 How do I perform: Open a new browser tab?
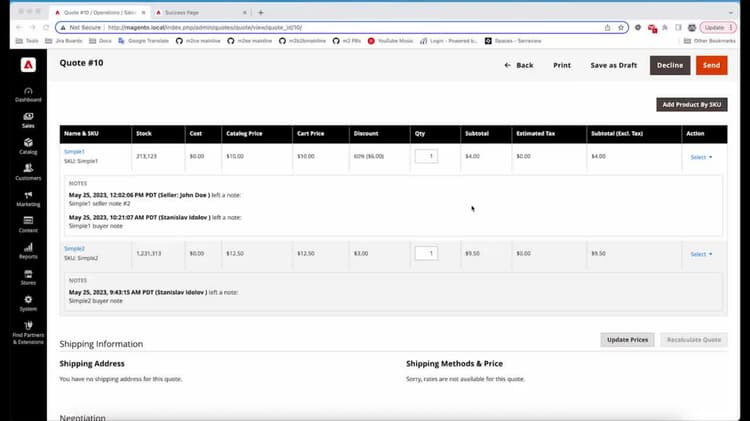coord(261,12)
